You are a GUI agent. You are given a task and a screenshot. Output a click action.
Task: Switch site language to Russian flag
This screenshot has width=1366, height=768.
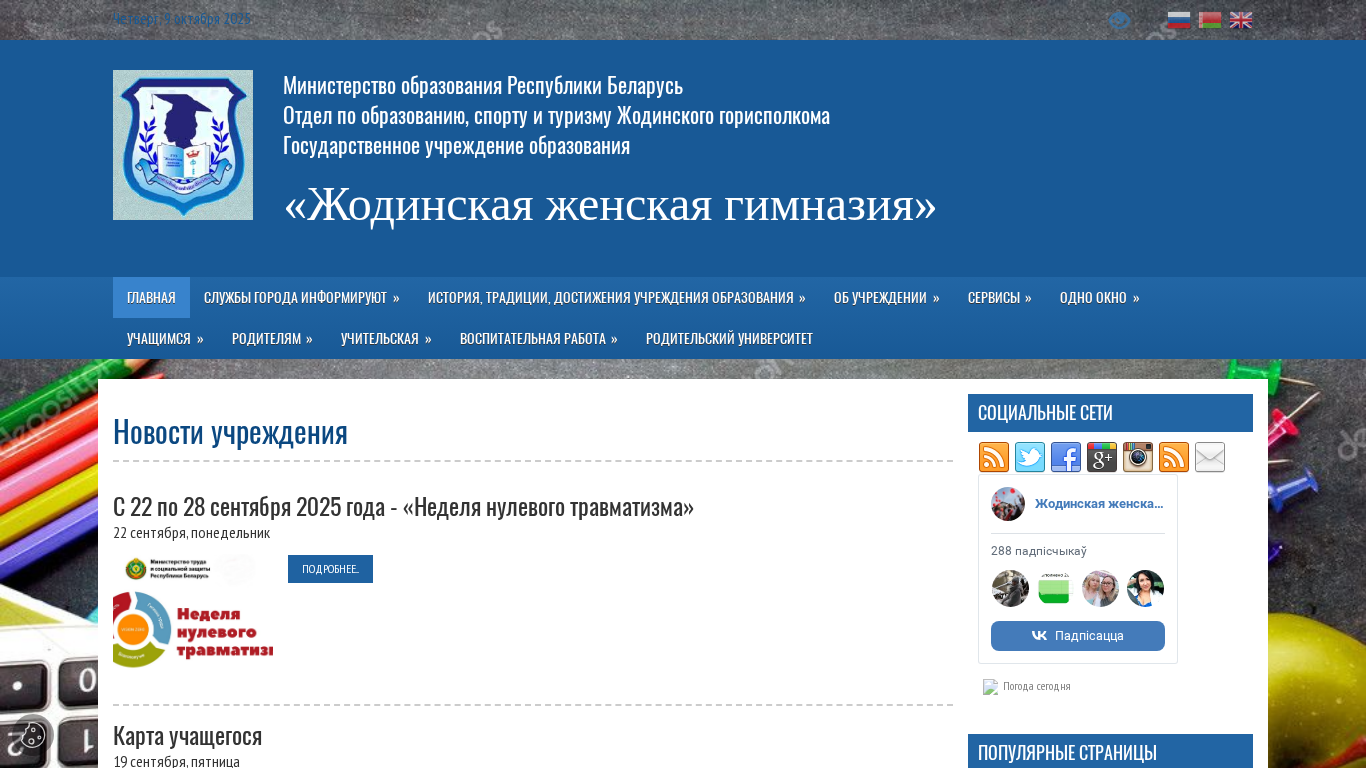coord(1179,20)
